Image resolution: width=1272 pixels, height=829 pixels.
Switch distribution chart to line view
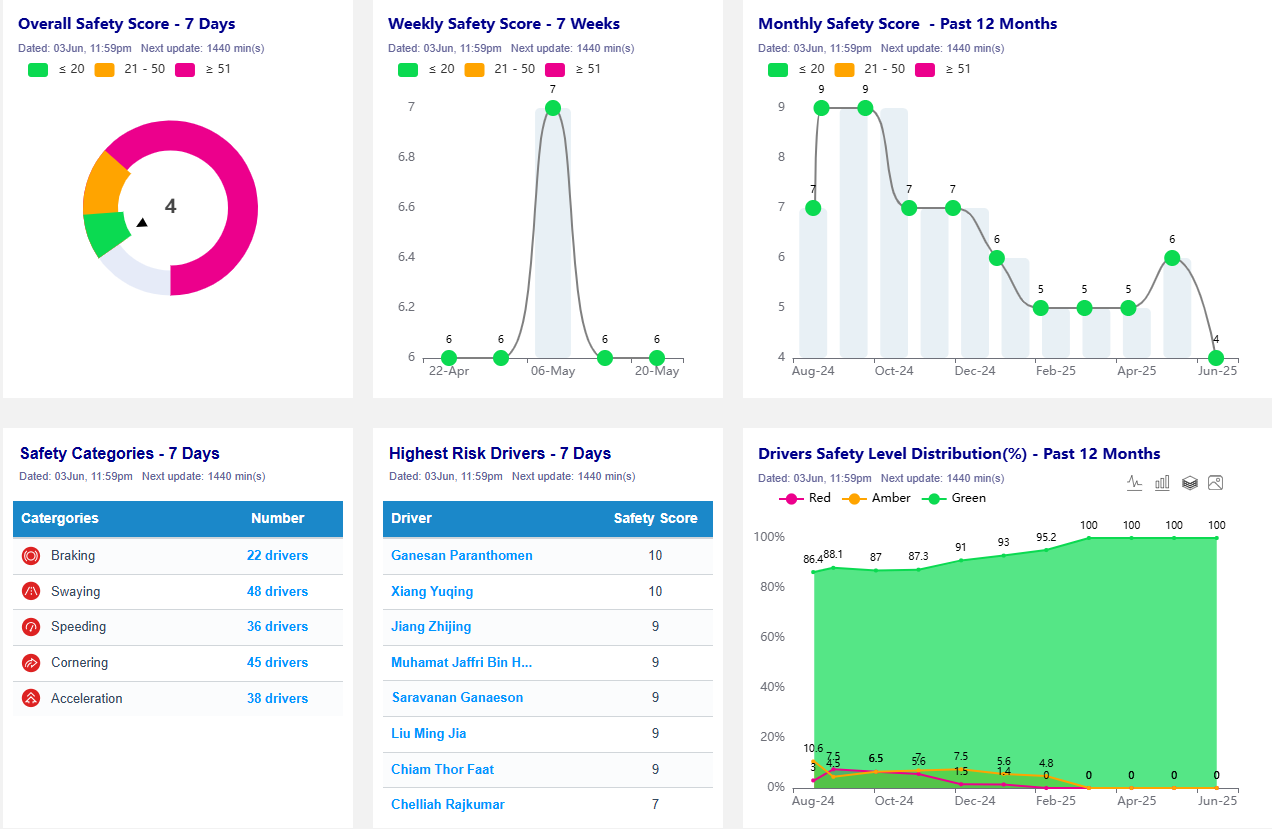click(x=1134, y=482)
